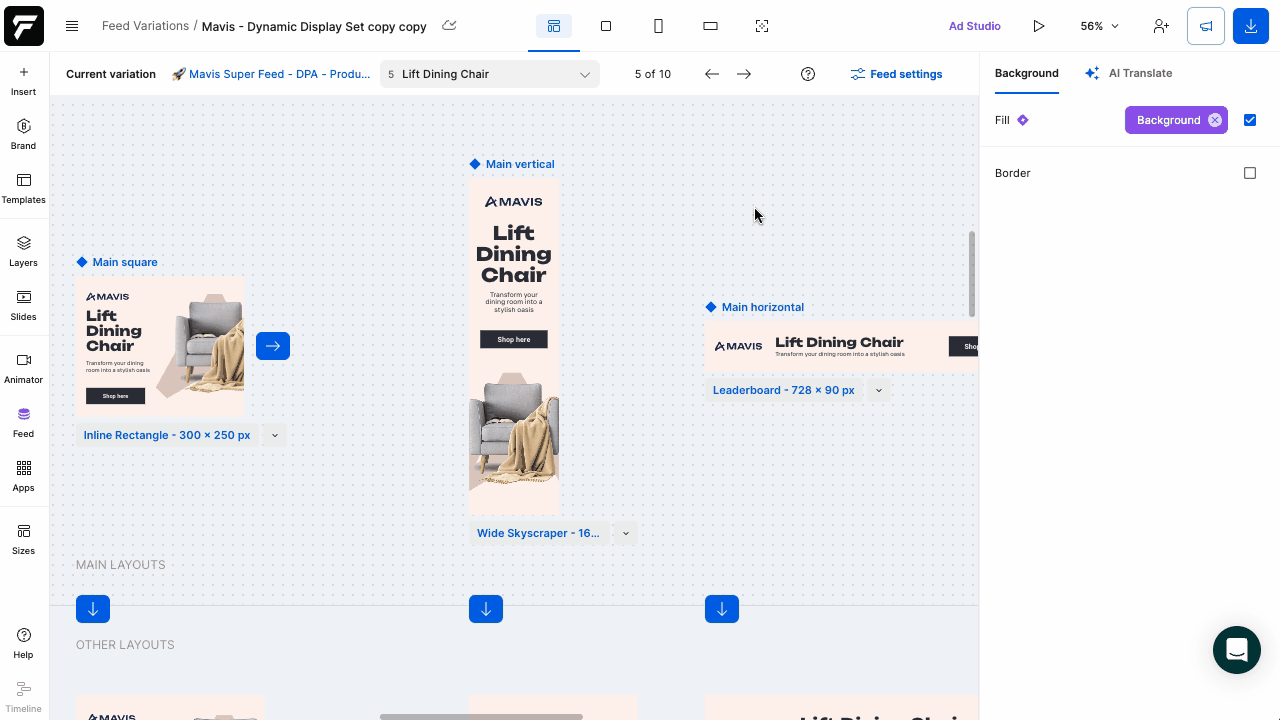Toggle the Border checkbox

1250,173
